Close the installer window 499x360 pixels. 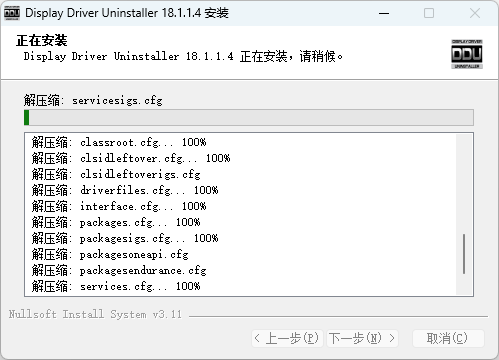tap(475, 13)
